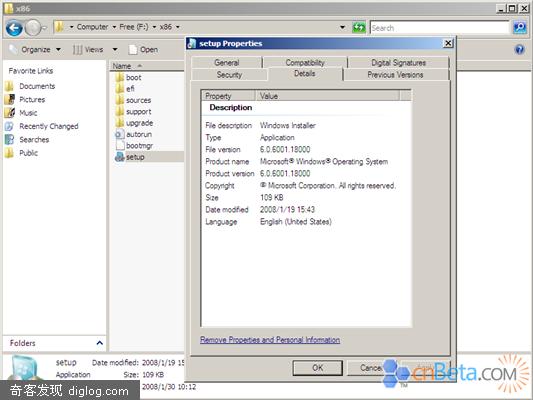The image size is (533, 400).
Task: Click the Open toolbar button
Action: tap(143, 50)
